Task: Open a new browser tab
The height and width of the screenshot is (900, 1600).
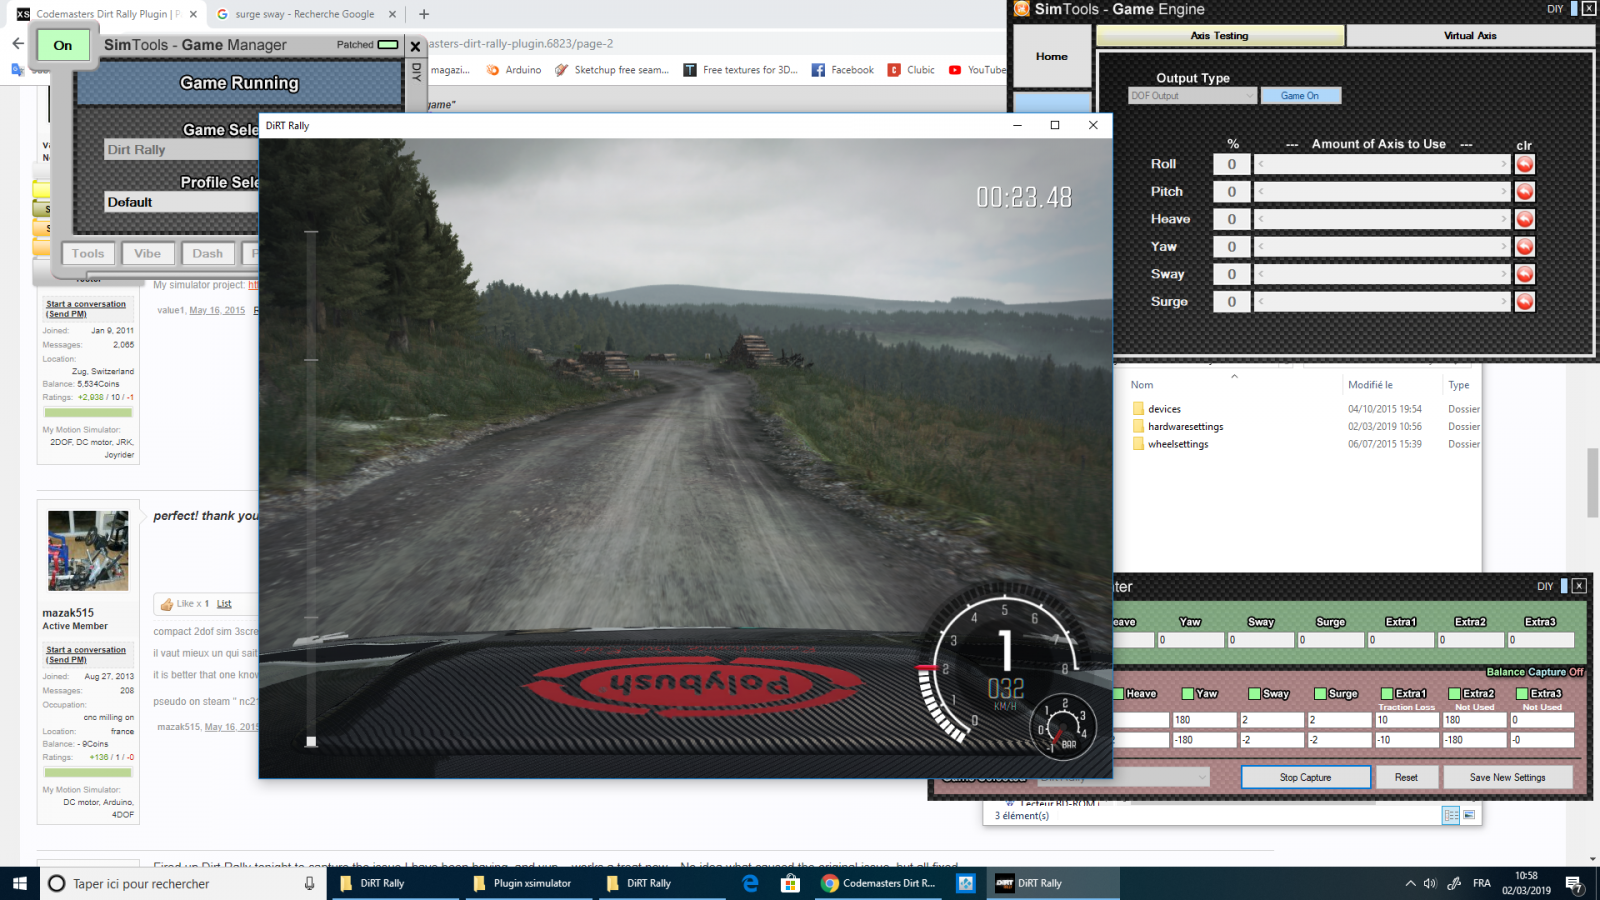Action: click(424, 14)
